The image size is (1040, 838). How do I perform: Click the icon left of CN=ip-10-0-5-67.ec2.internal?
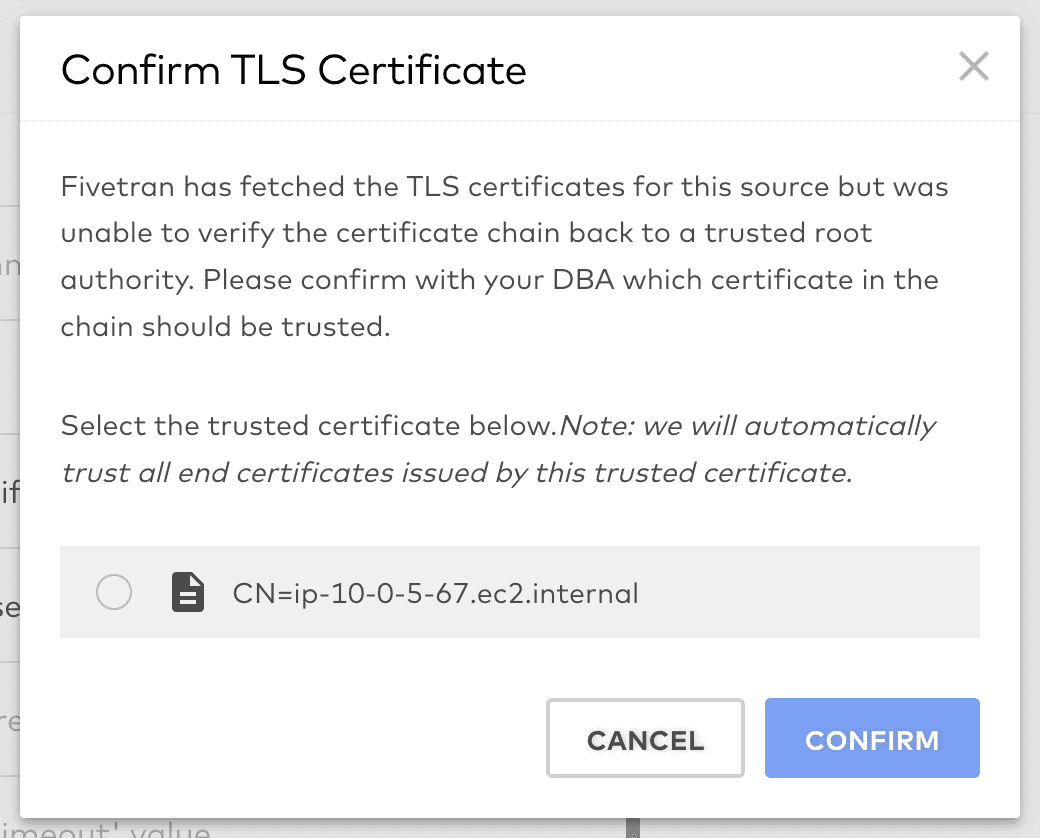click(188, 592)
